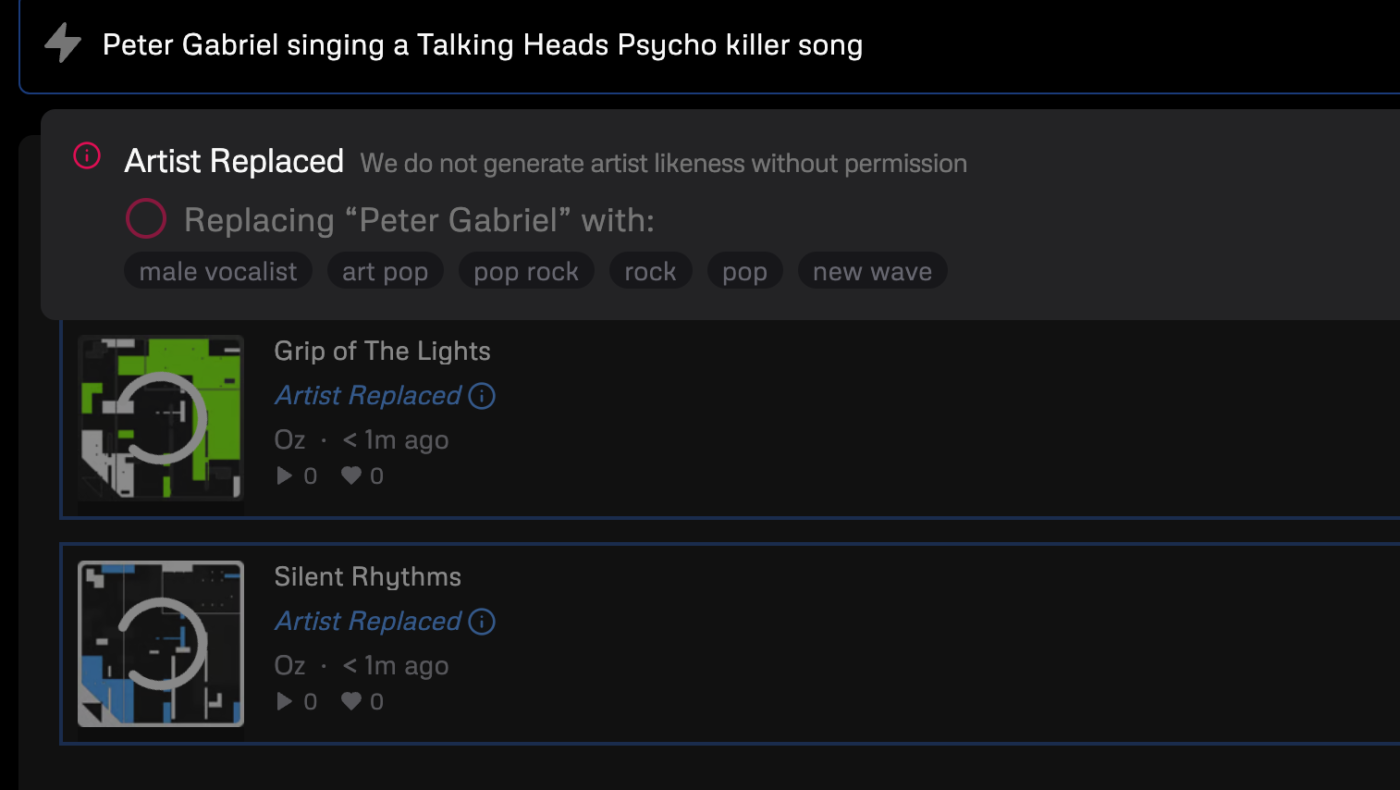
Task: Select the "male vocalist" tag
Action: [218, 271]
